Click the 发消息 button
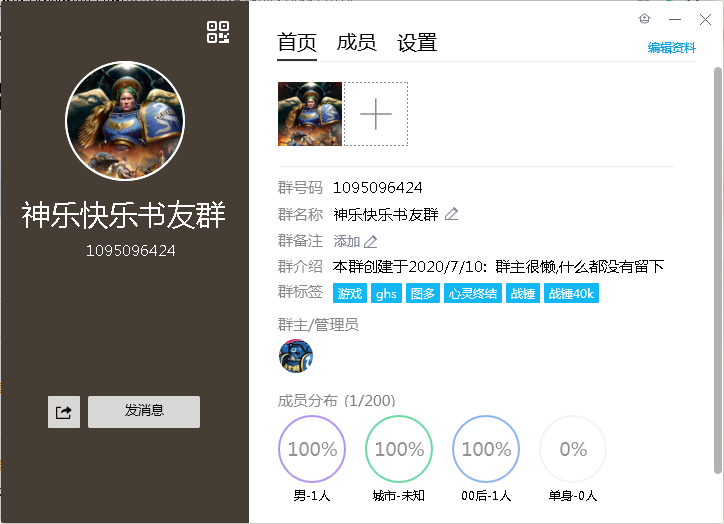724x524 pixels. coord(144,411)
